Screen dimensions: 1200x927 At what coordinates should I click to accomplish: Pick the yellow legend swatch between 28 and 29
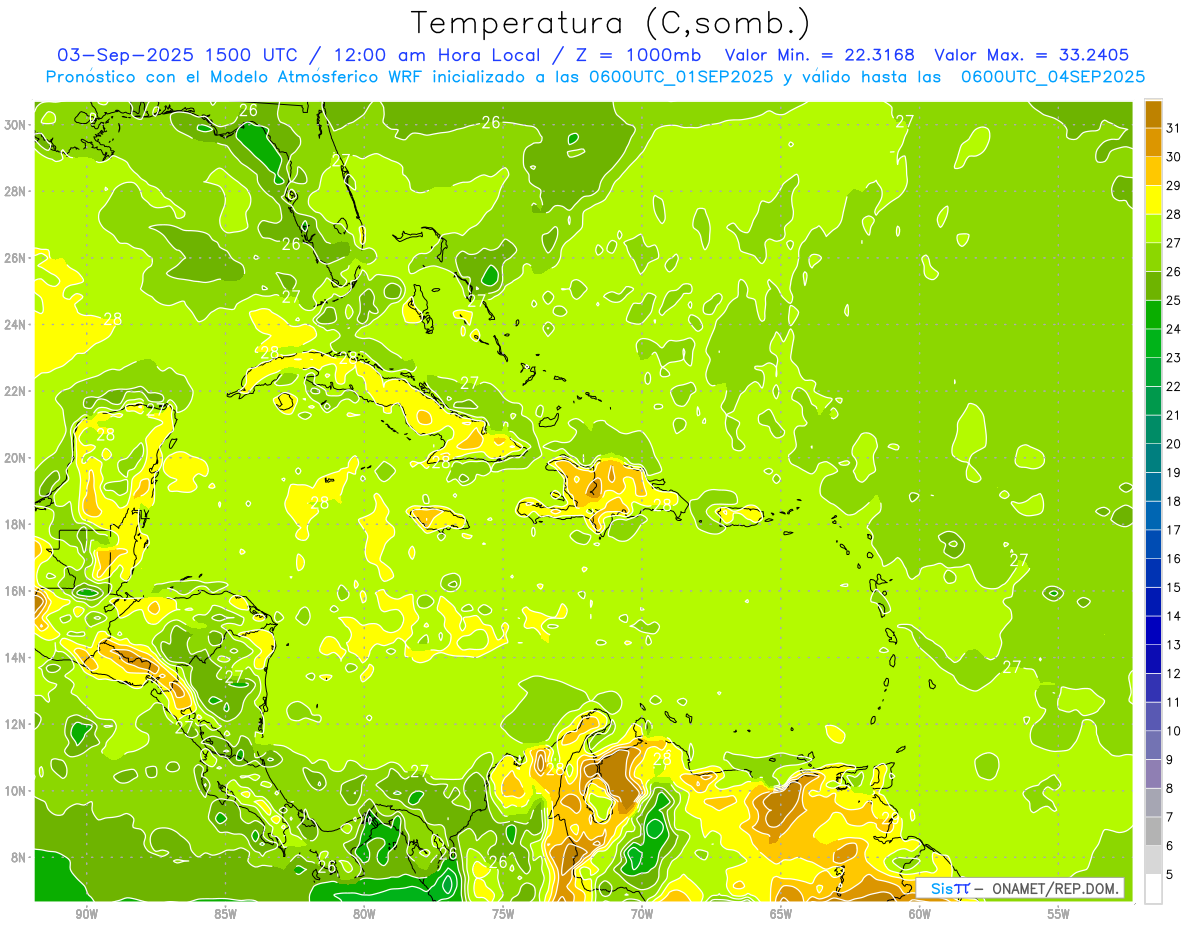click(x=1153, y=200)
